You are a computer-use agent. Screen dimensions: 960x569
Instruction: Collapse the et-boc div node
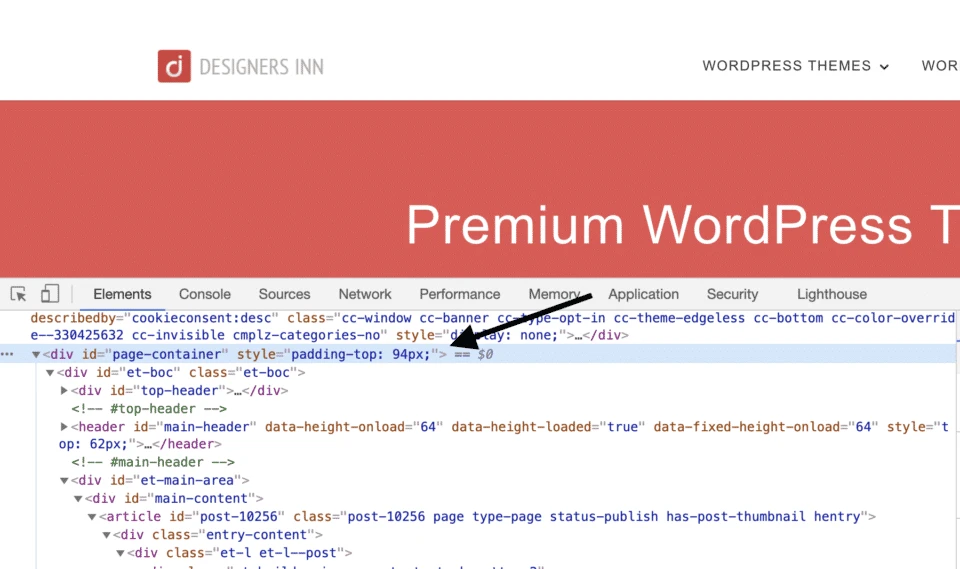50,372
